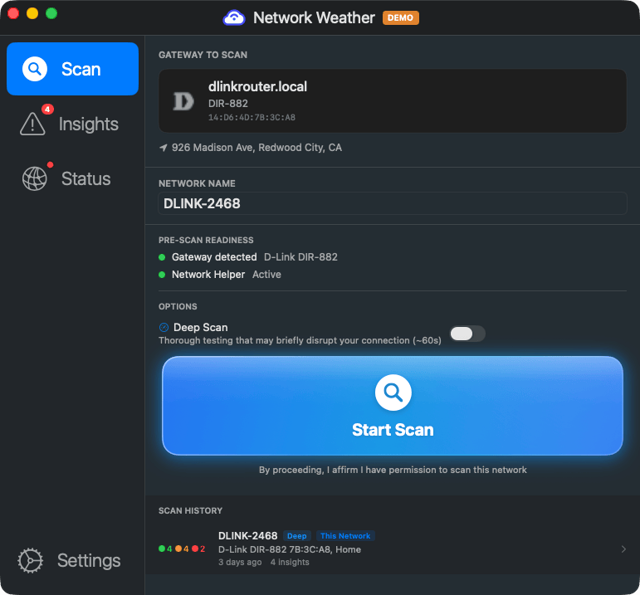Click the red 4 badge on Insights
640x595 pixels.
click(x=47, y=109)
